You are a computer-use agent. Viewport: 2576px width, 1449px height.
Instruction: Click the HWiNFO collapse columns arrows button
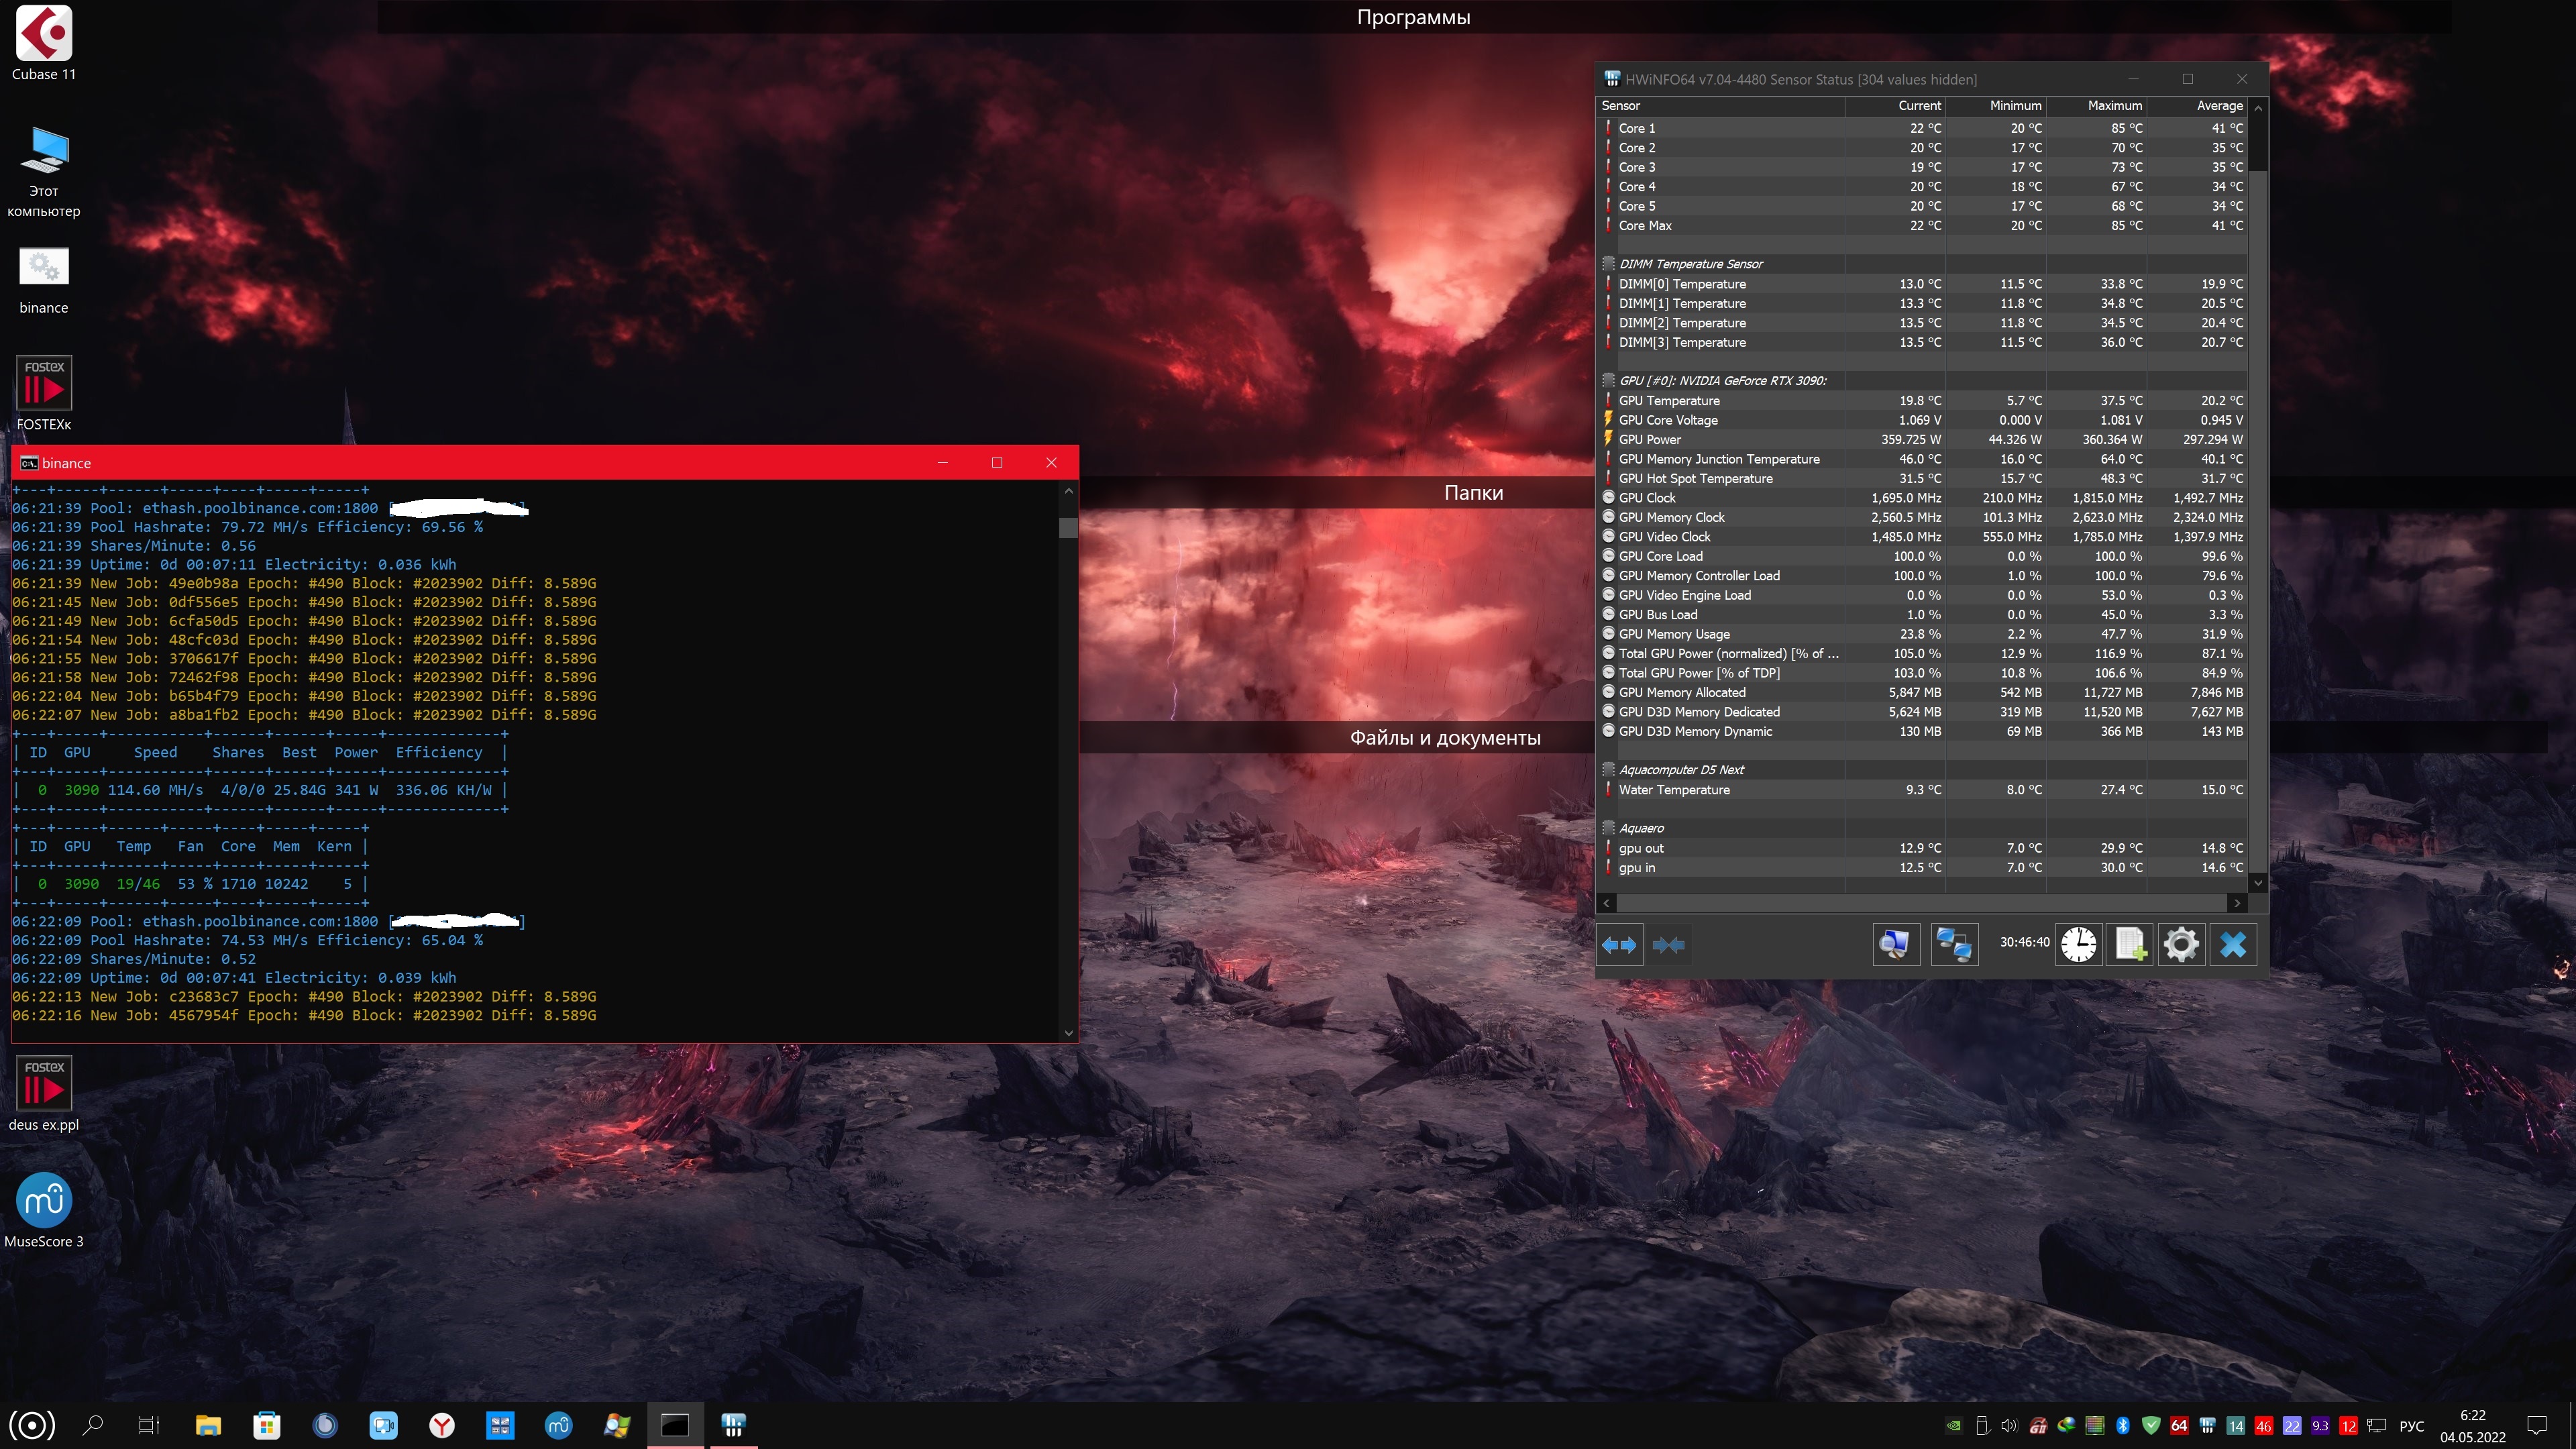(1668, 944)
